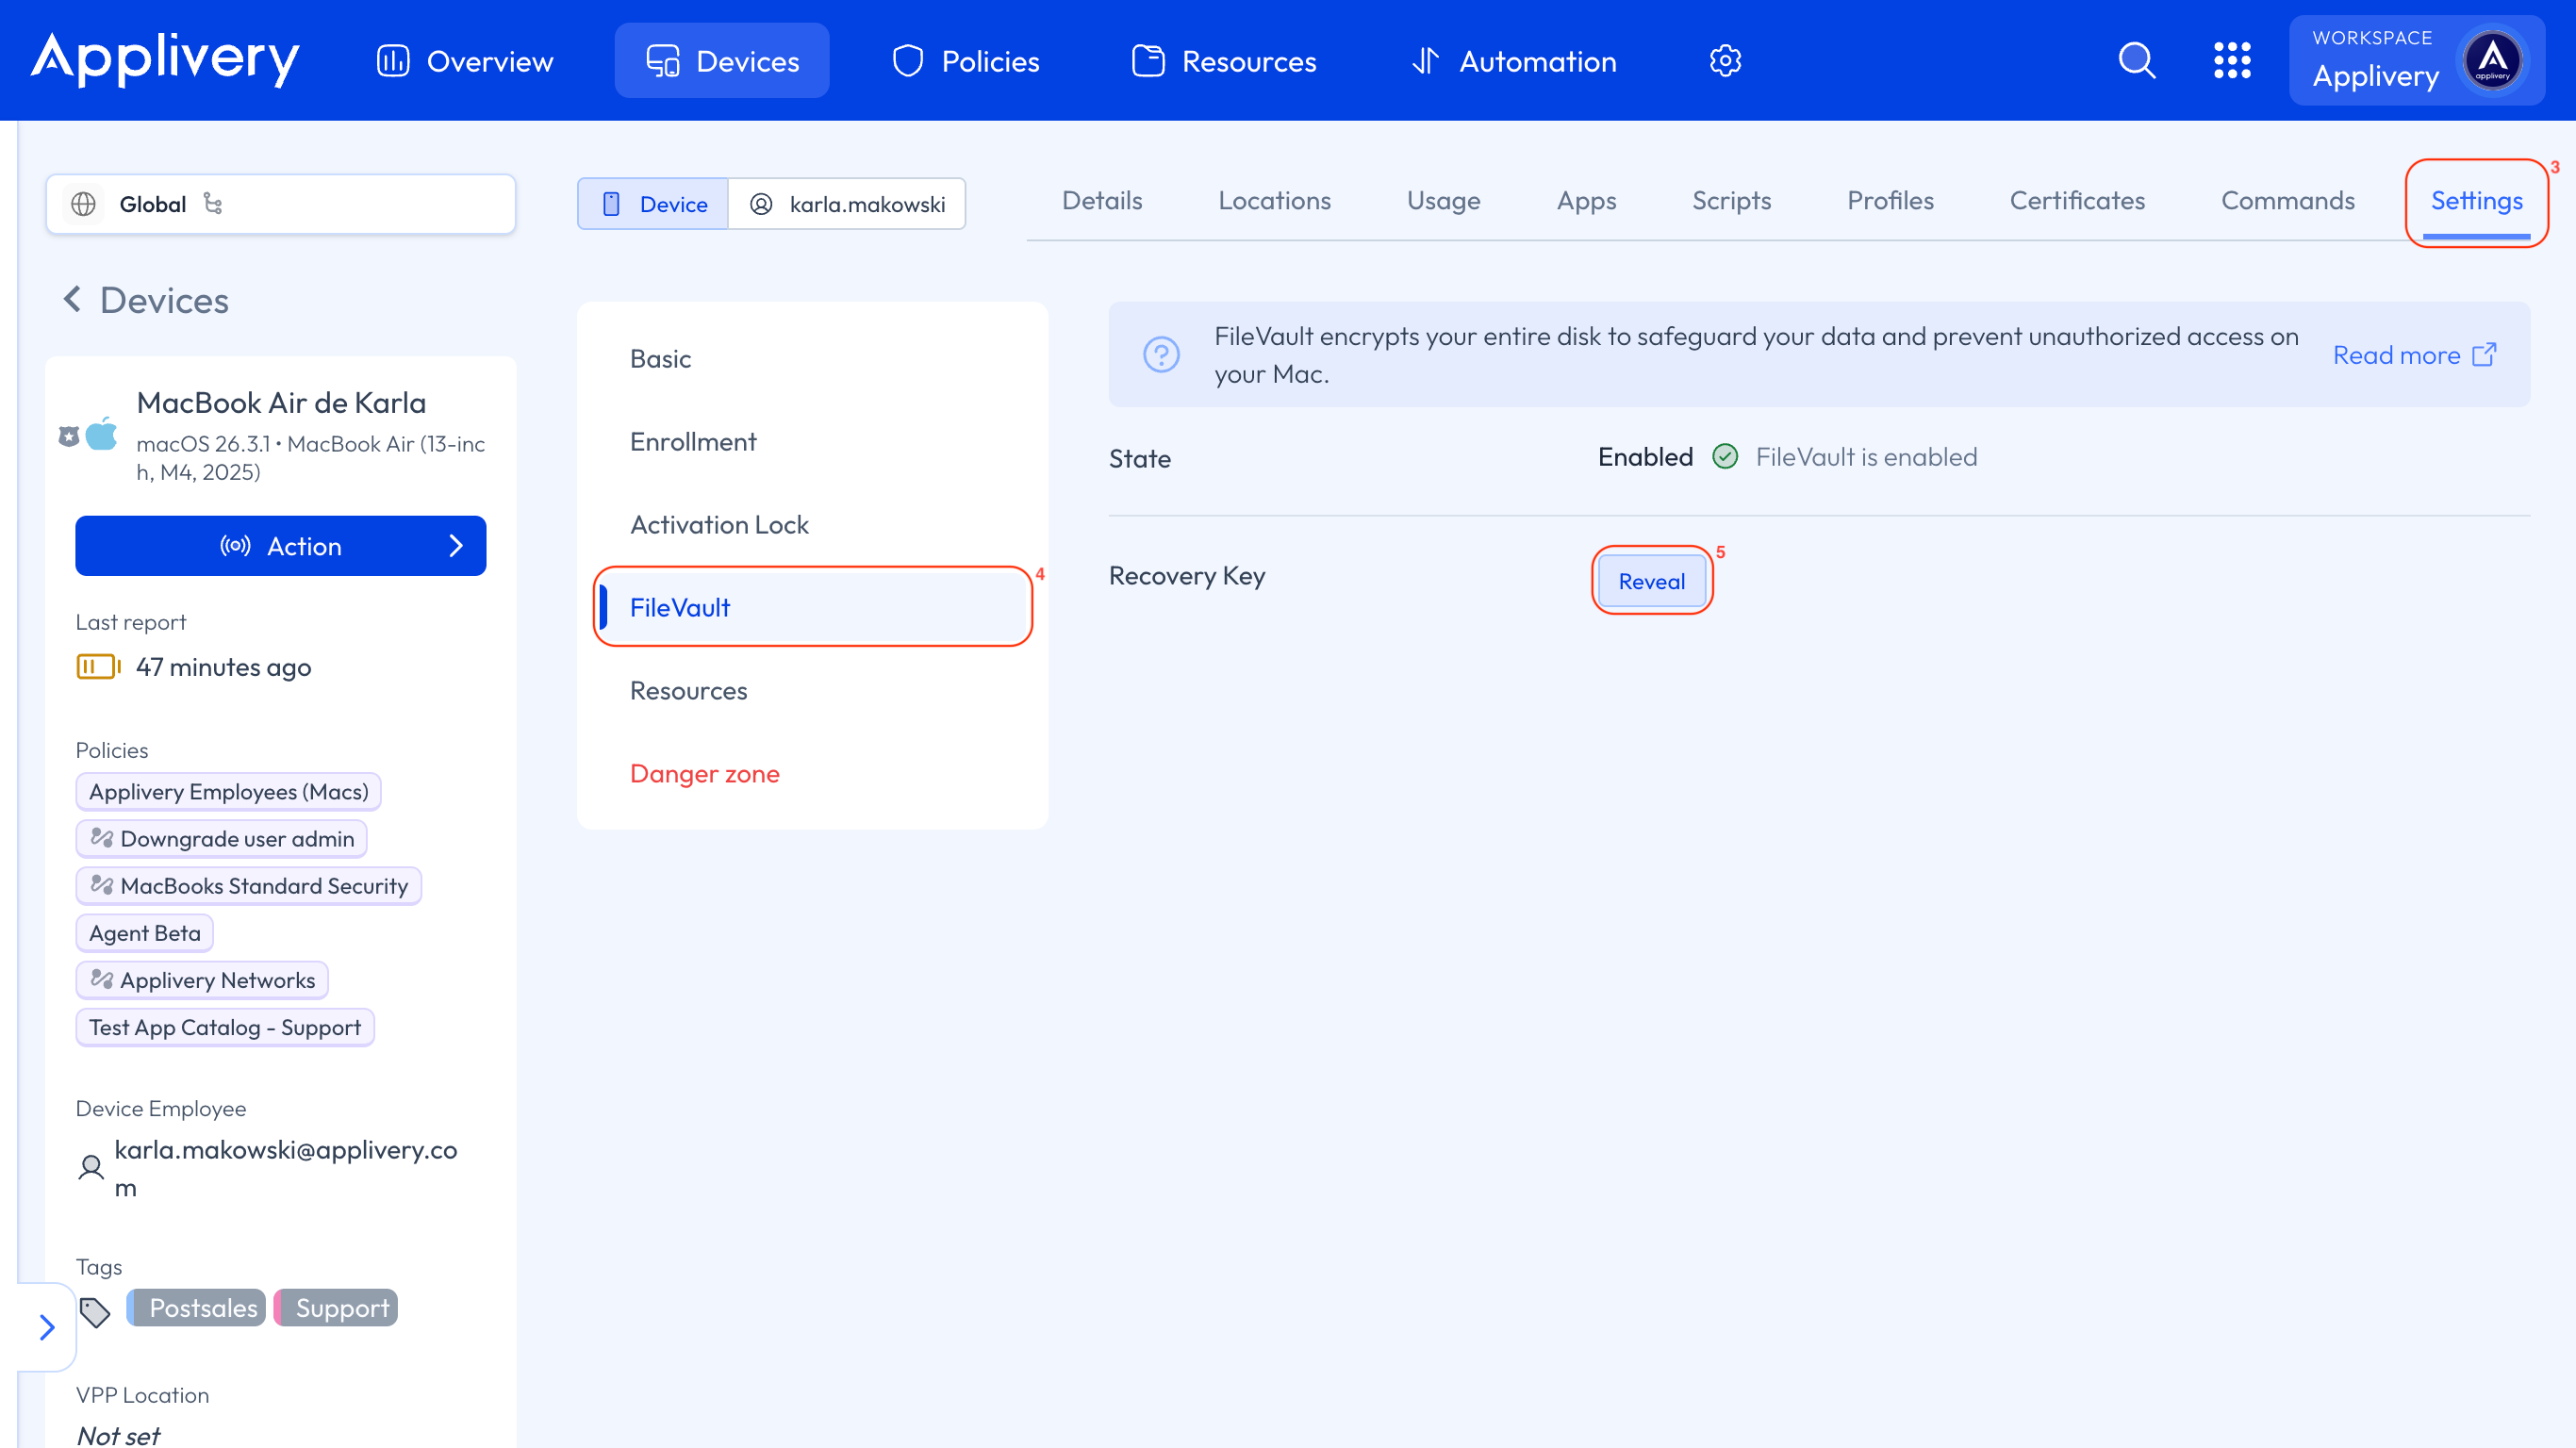Open the Downgrade user admin policy
2576x1448 pixels.
(221, 839)
